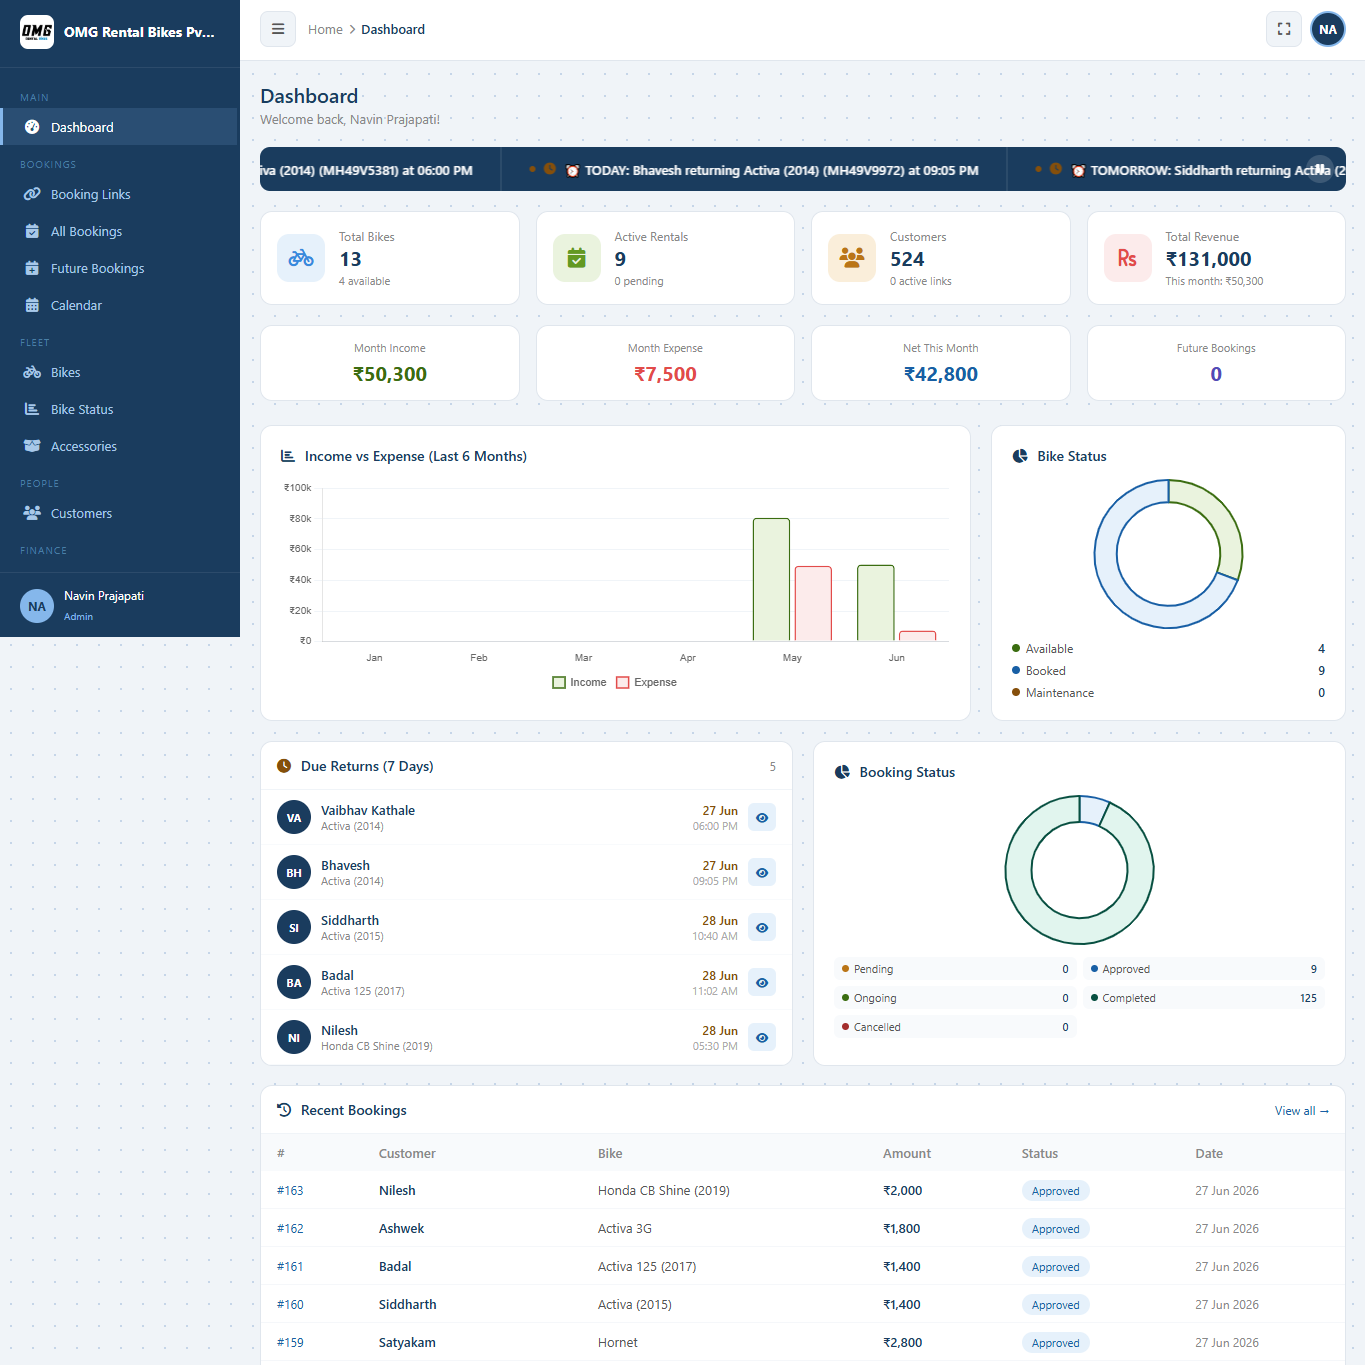Click the Total Revenue Rs icon
The width and height of the screenshot is (1365, 1365).
pyautogui.click(x=1127, y=258)
